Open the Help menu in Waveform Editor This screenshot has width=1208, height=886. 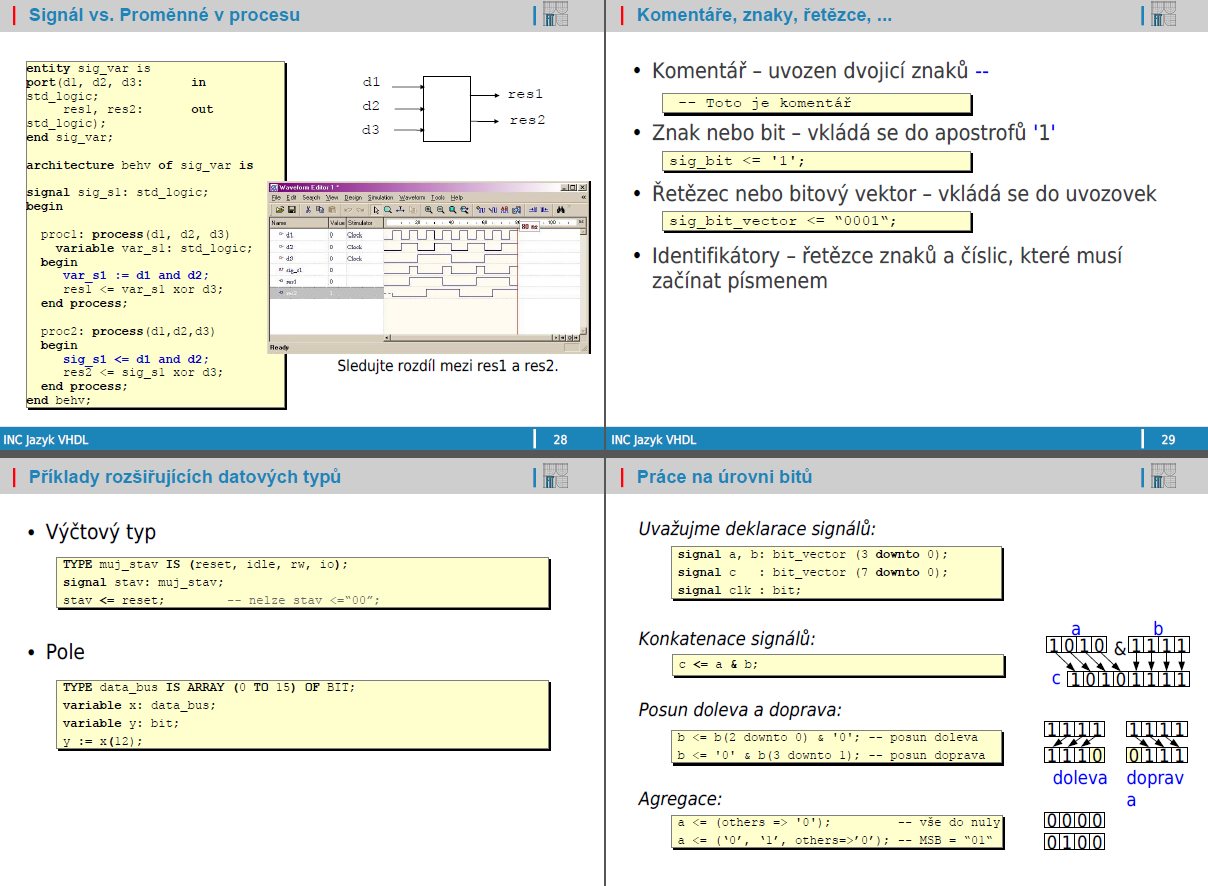(x=457, y=198)
